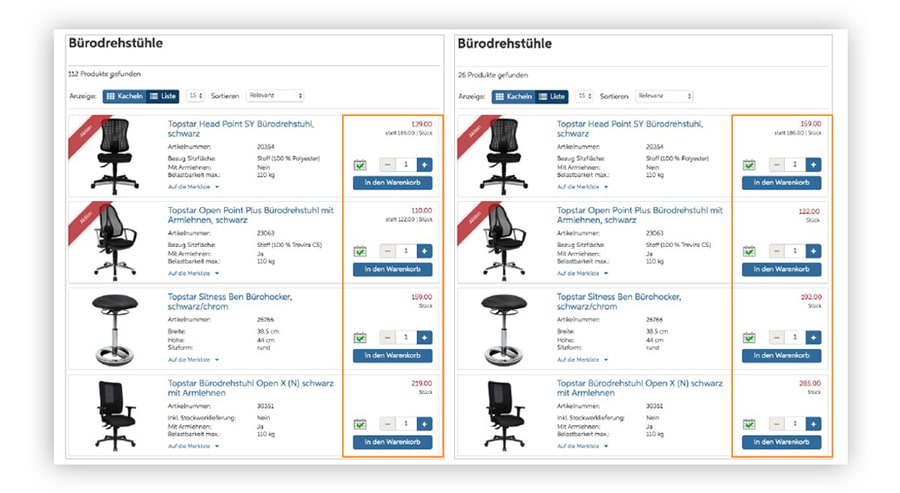Open Open X chair thumbnail in 26-products panel
Image resolution: width=900 pixels, height=493 pixels.
point(504,415)
